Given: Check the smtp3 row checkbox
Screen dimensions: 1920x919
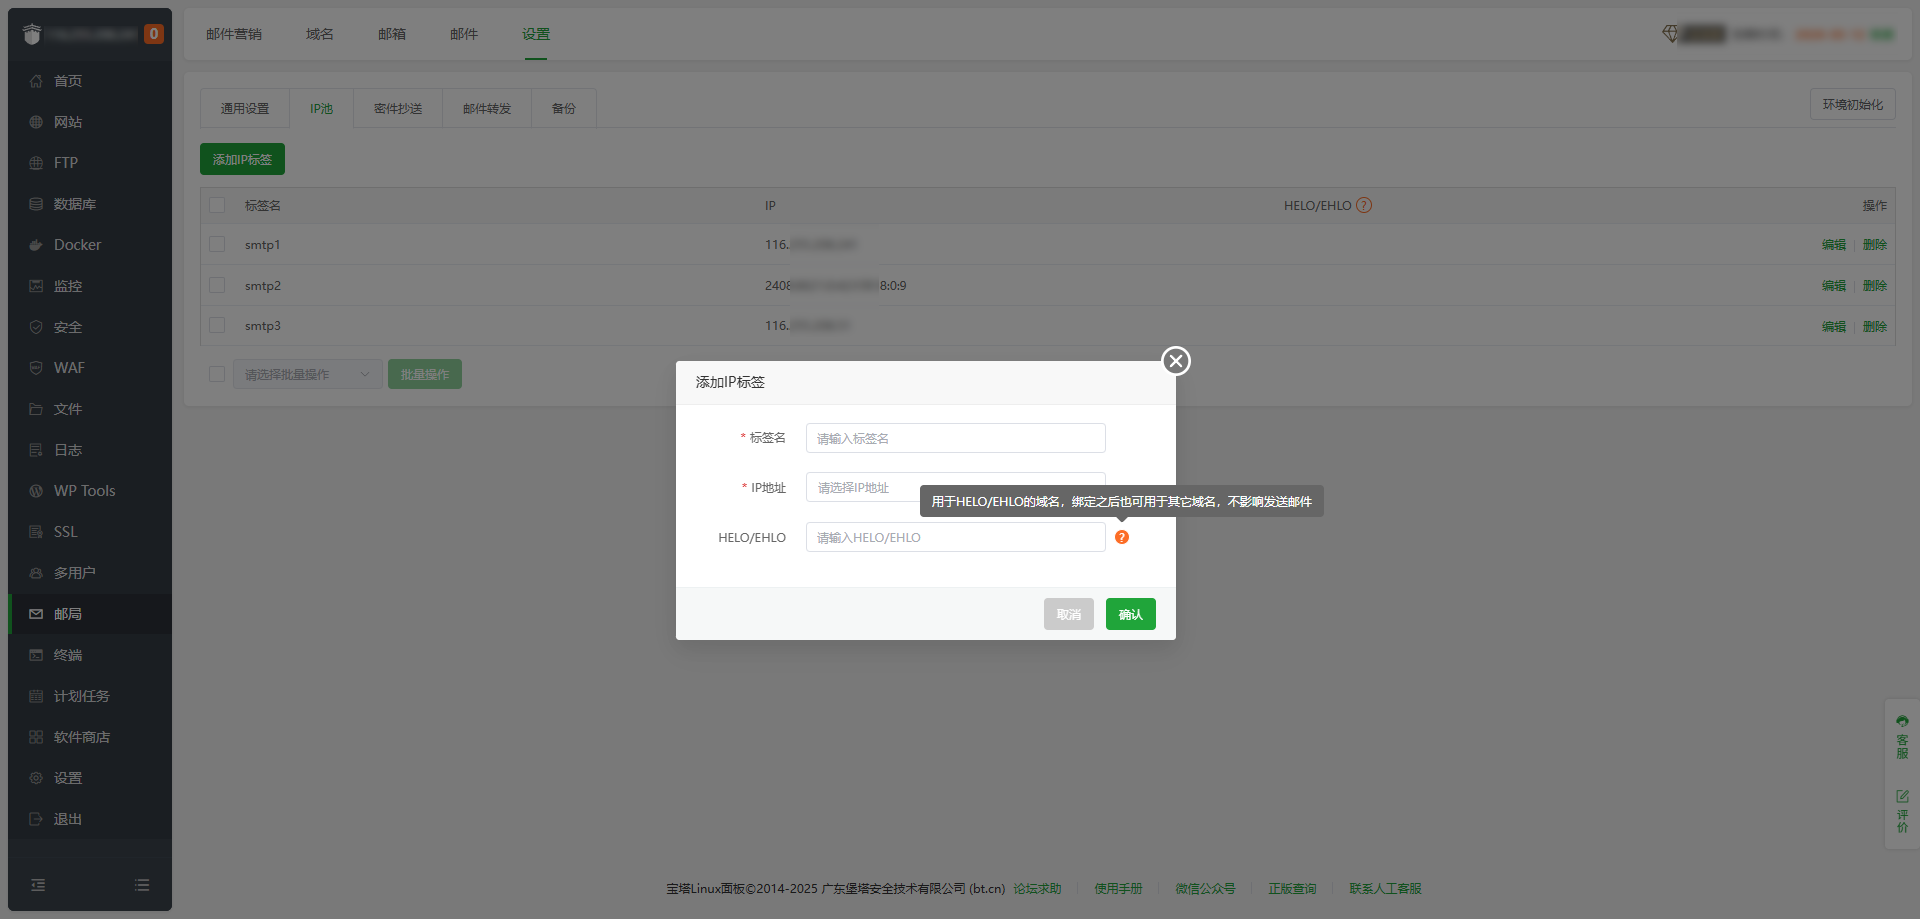Looking at the screenshot, I should pos(217,325).
